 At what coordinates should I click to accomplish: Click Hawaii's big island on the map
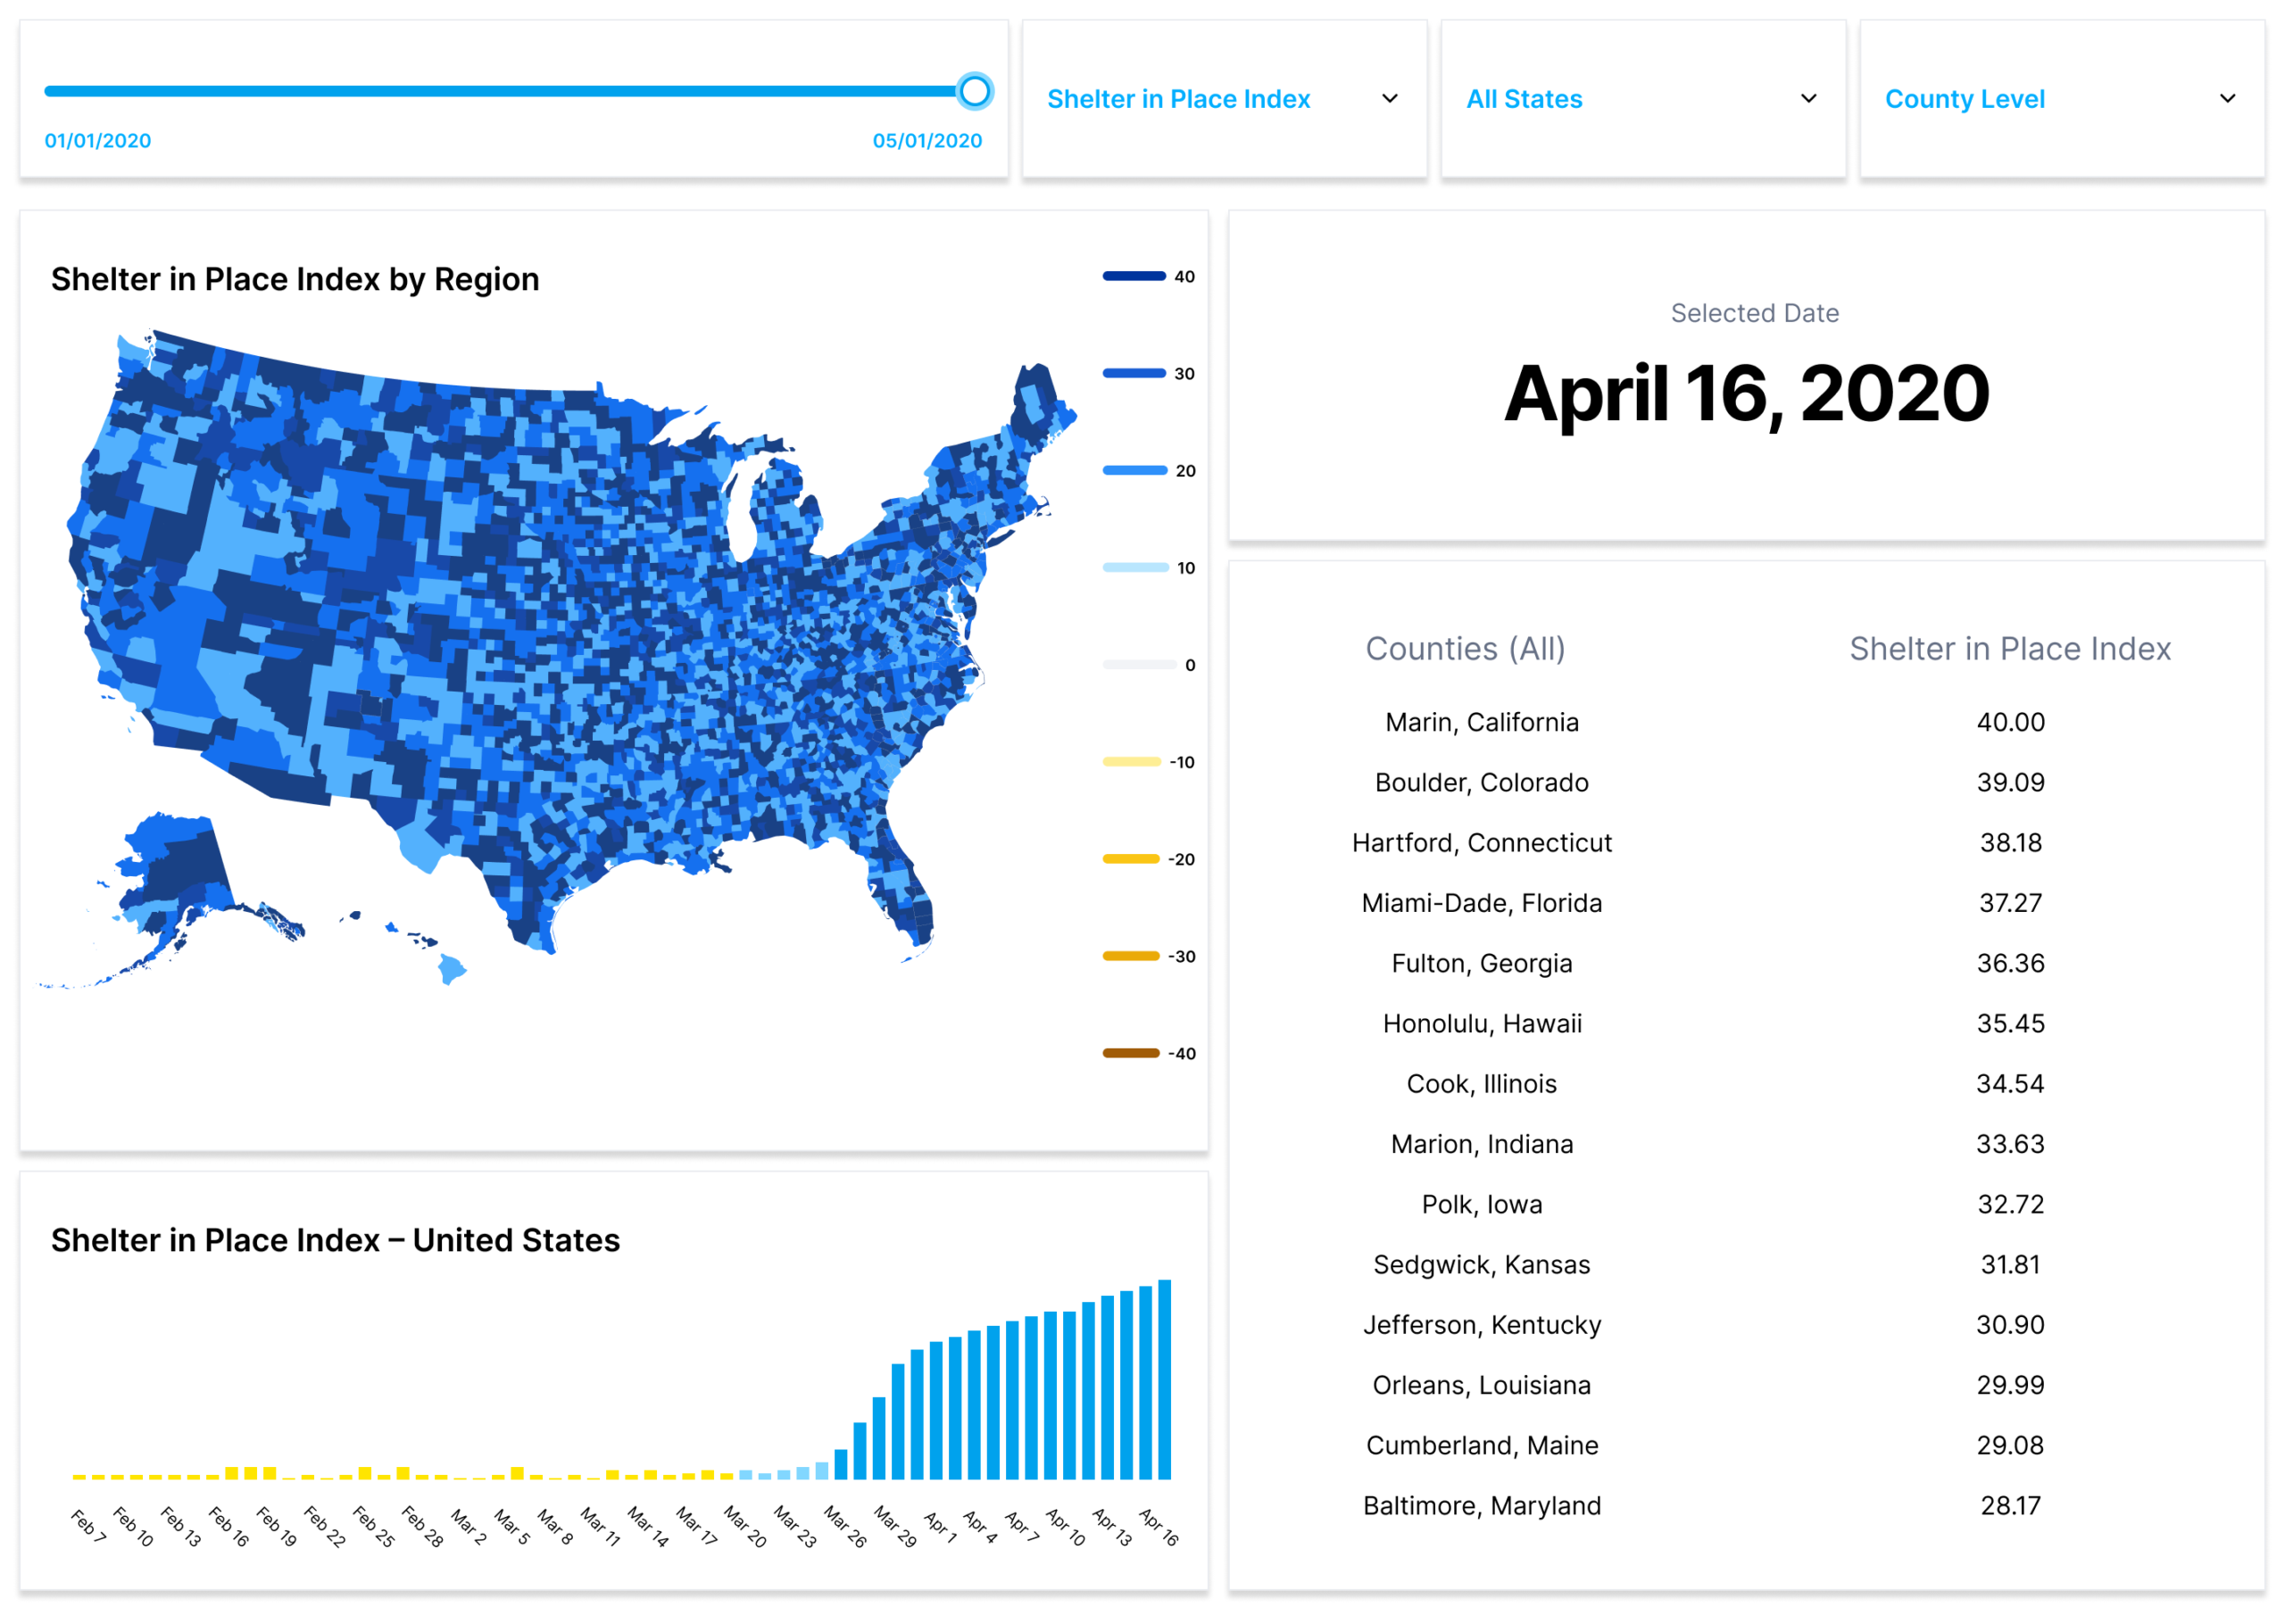451,969
